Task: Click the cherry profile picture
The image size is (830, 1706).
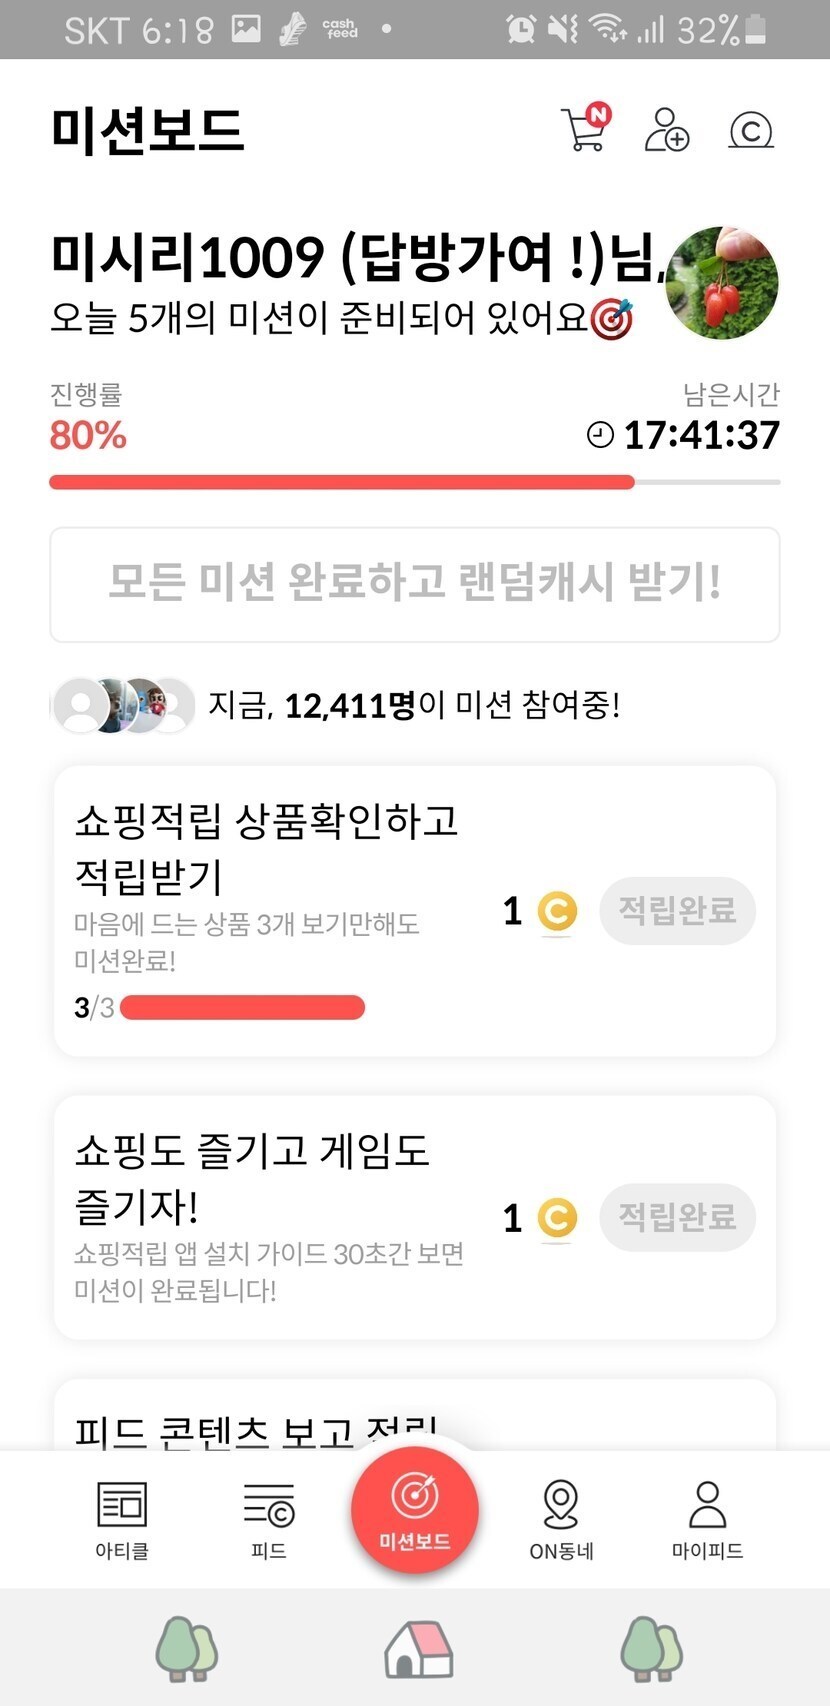Action: [x=722, y=283]
